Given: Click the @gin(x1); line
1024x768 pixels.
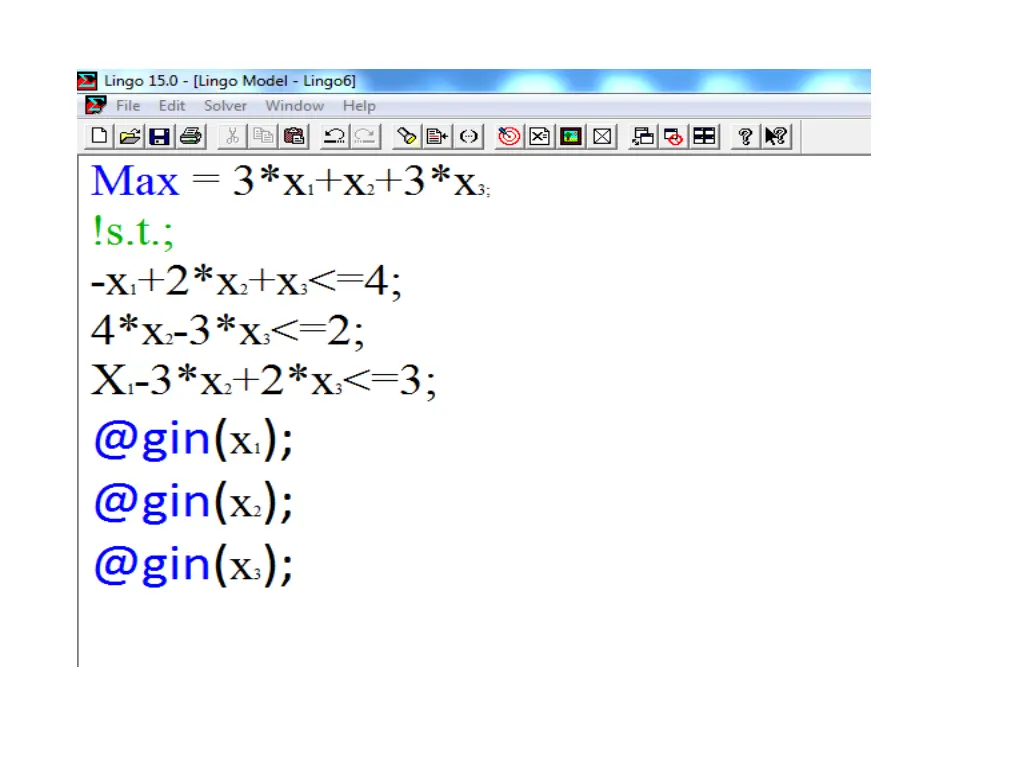Looking at the screenshot, I should 193,440.
